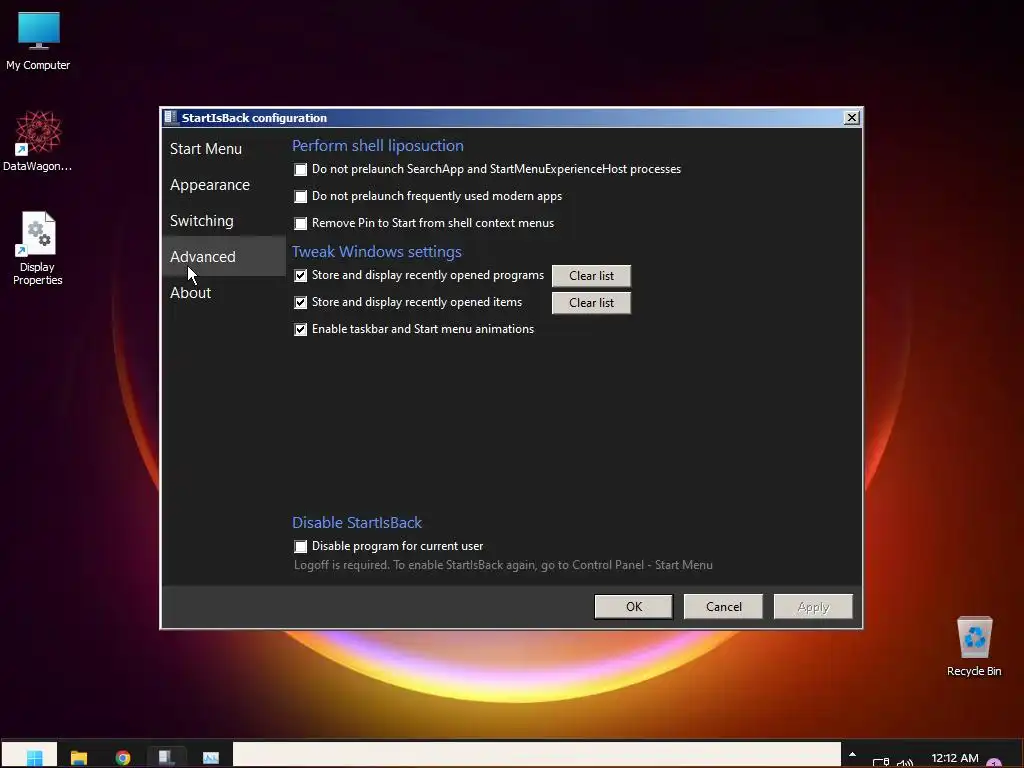
Task: Open Windows Start button on taskbar
Action: click(34, 758)
